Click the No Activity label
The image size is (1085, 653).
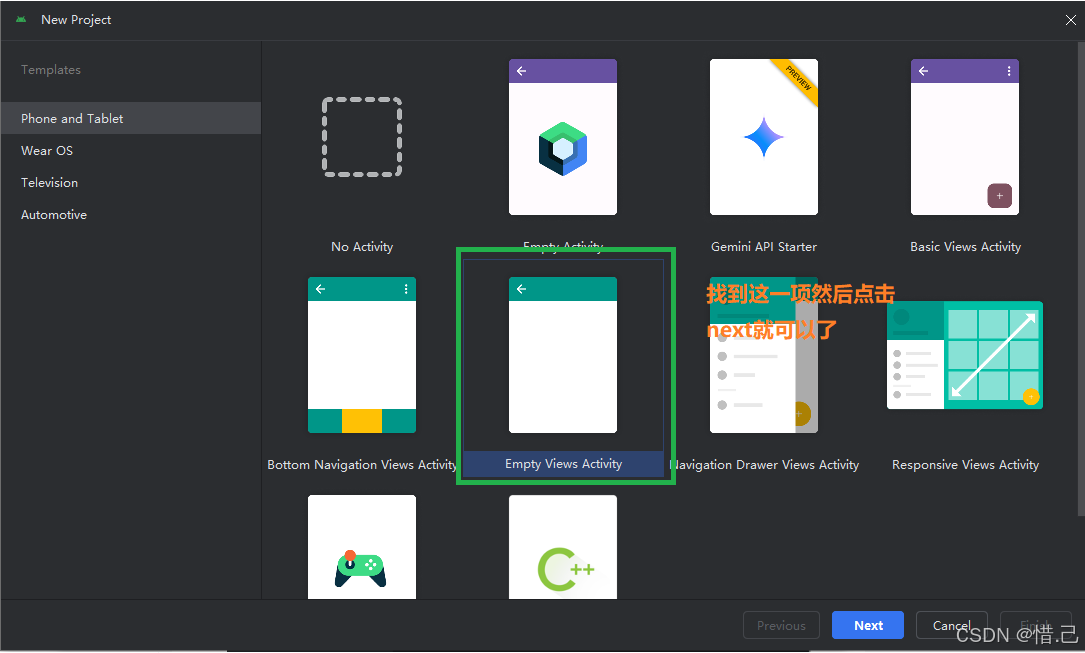click(362, 247)
